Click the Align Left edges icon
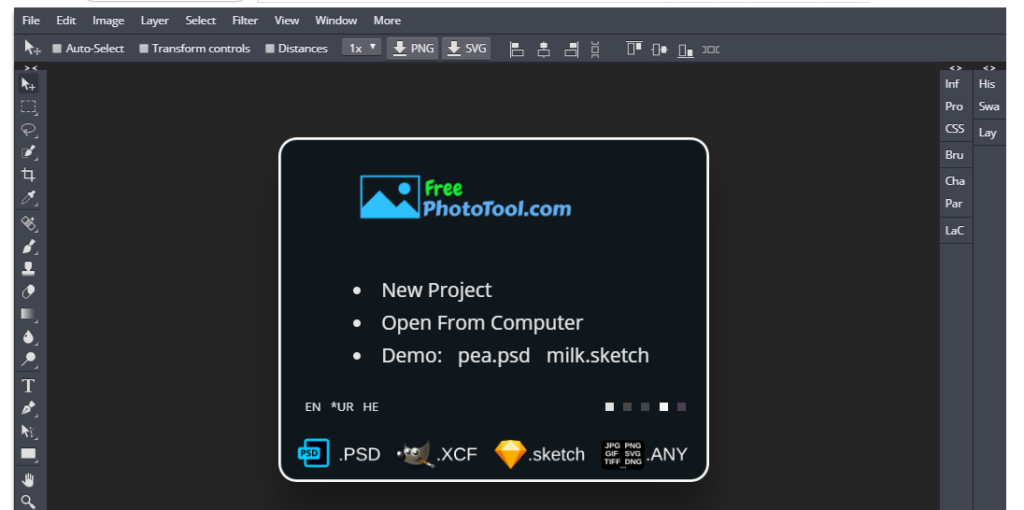The width and height of the screenshot is (1024, 510). tap(517, 49)
